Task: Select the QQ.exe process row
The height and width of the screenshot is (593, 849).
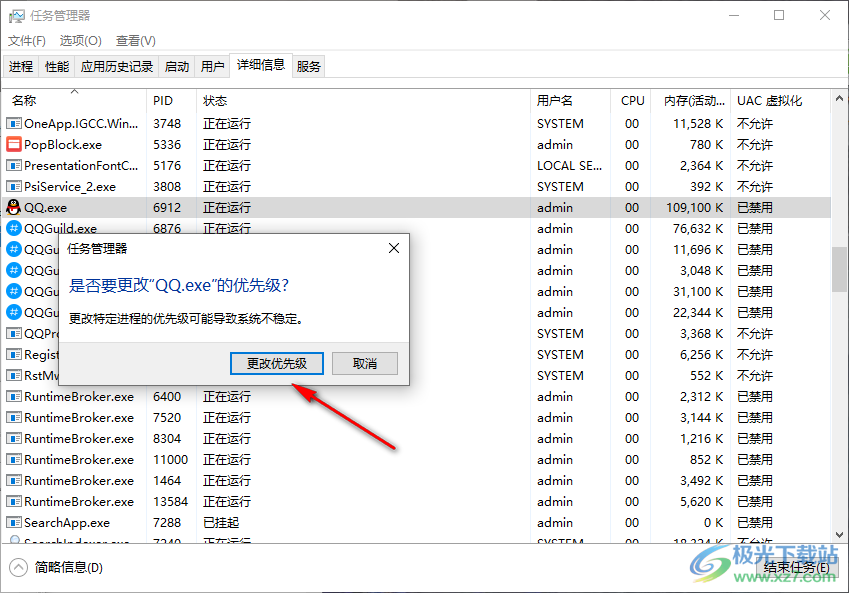Action: (x=417, y=207)
